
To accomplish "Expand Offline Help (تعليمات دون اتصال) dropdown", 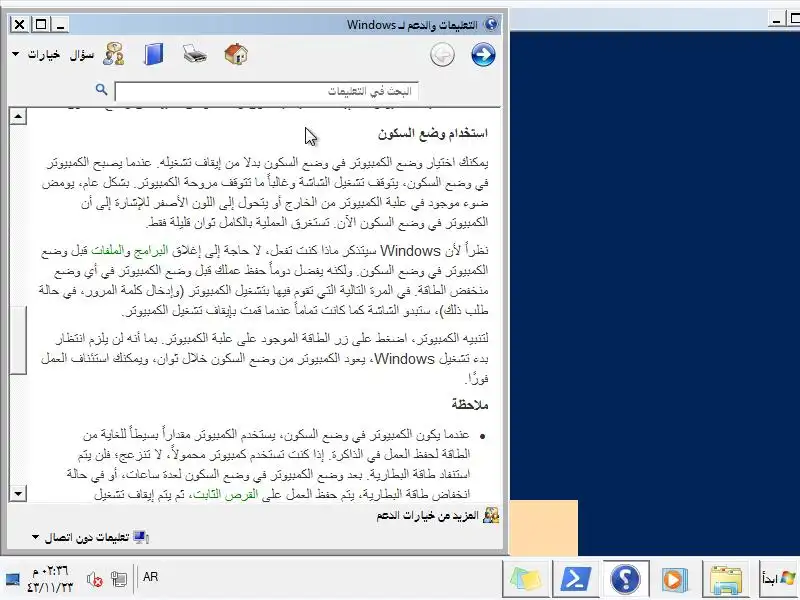I will tap(81, 538).
